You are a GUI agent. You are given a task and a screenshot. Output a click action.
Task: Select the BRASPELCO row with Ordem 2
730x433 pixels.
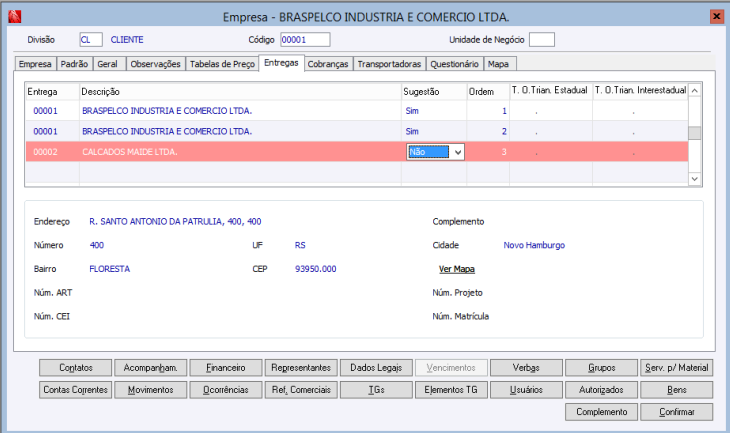[x=357, y=131]
